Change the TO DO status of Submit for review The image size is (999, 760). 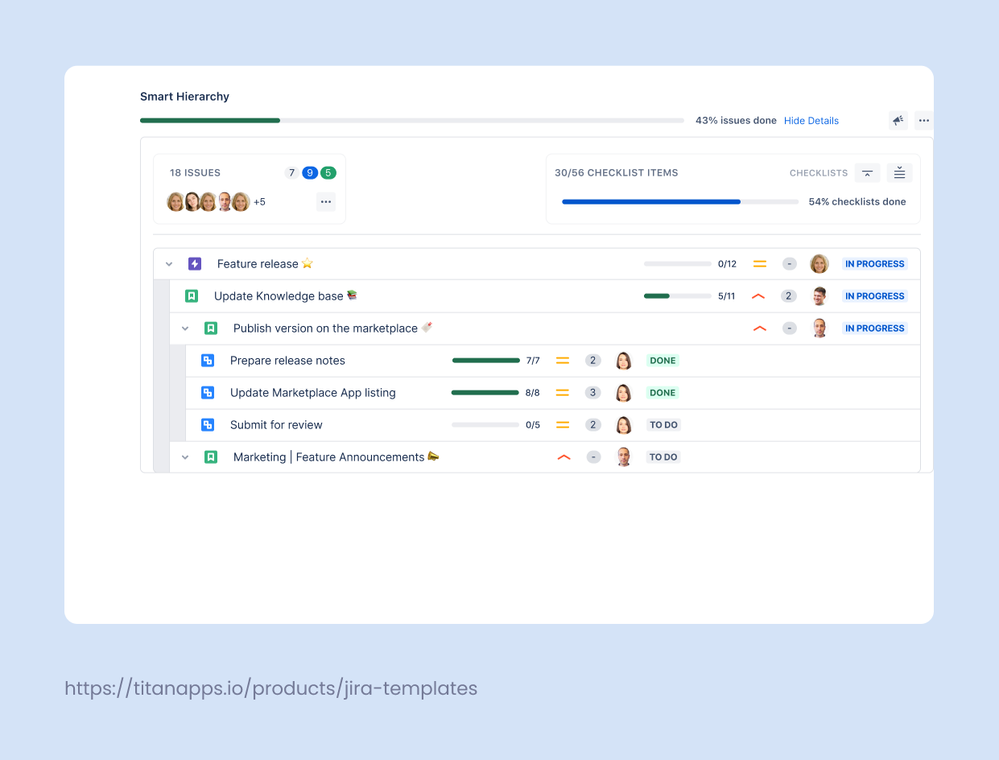[x=662, y=424]
